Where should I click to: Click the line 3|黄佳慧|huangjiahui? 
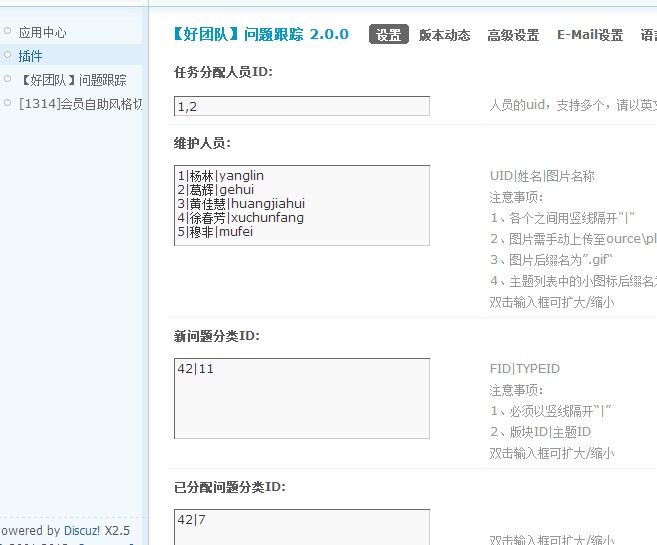(241, 204)
